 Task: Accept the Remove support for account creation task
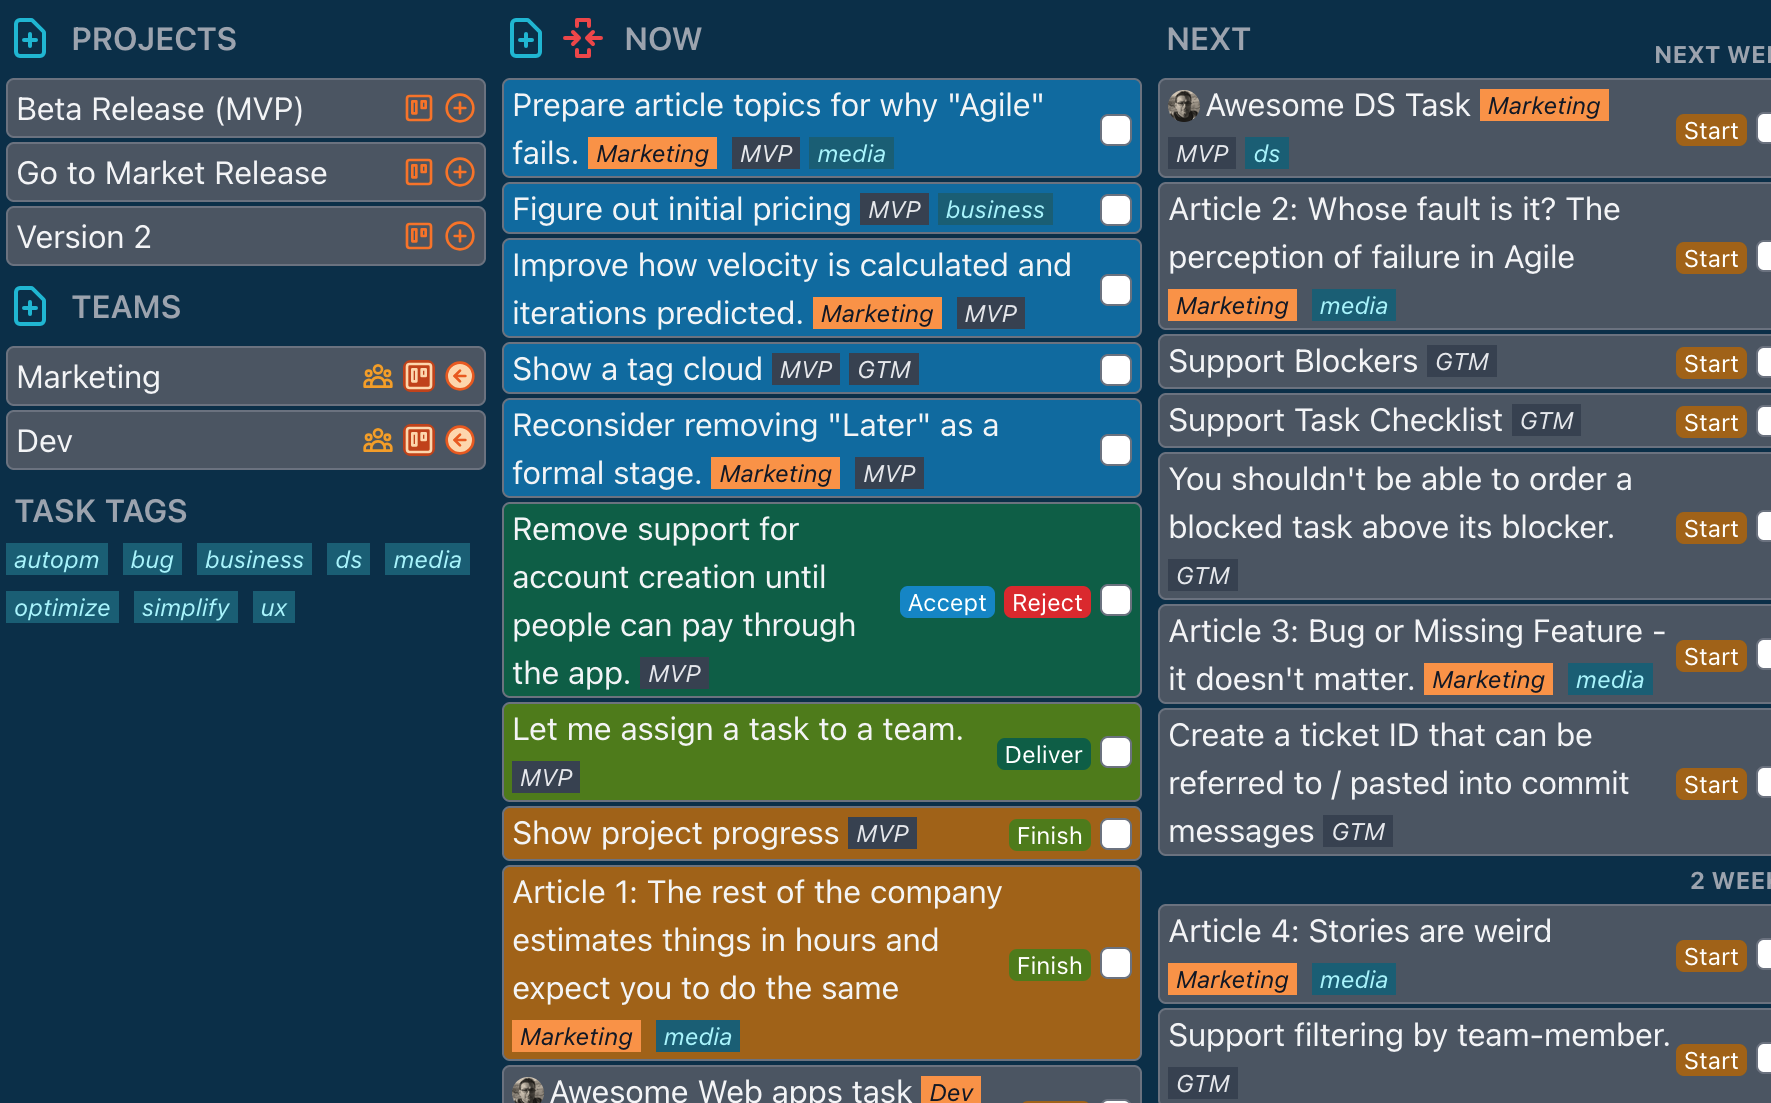pyautogui.click(x=946, y=602)
